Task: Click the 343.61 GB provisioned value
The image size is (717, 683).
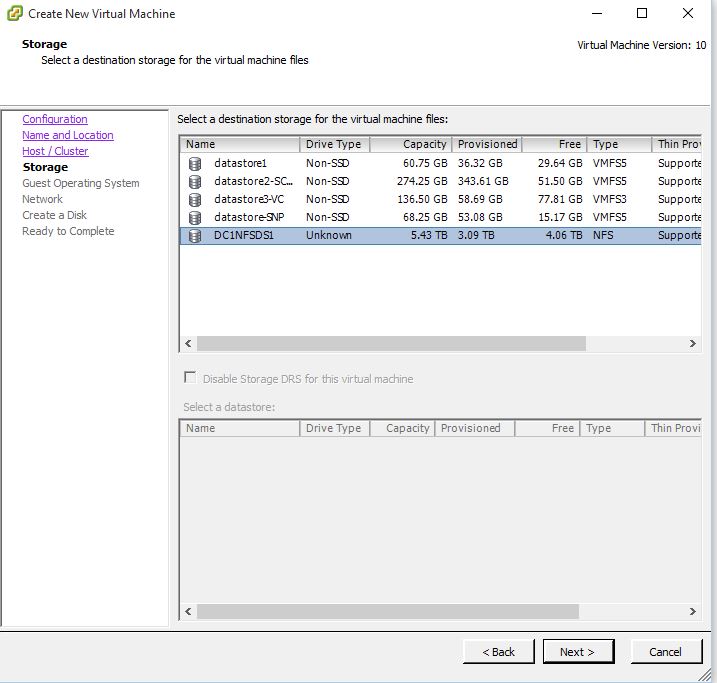Action: pos(483,181)
